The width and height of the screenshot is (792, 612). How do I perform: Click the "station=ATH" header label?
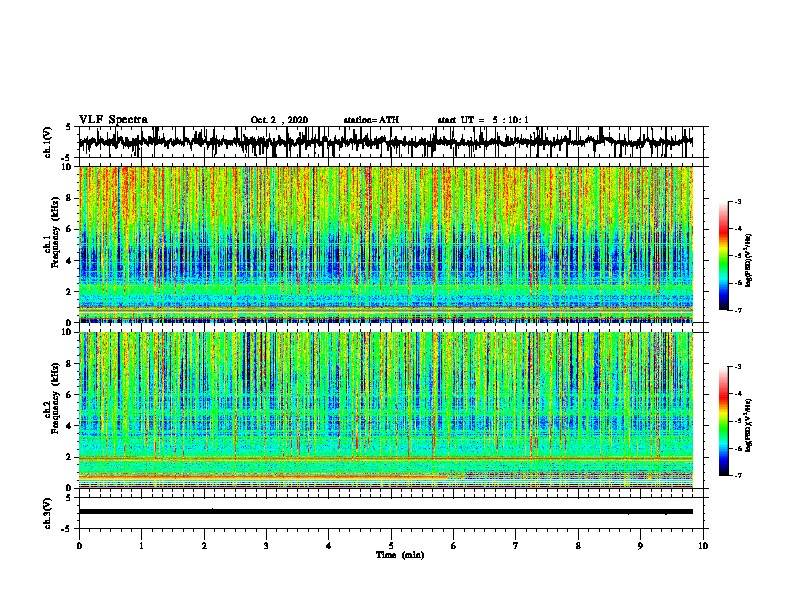click(371, 120)
